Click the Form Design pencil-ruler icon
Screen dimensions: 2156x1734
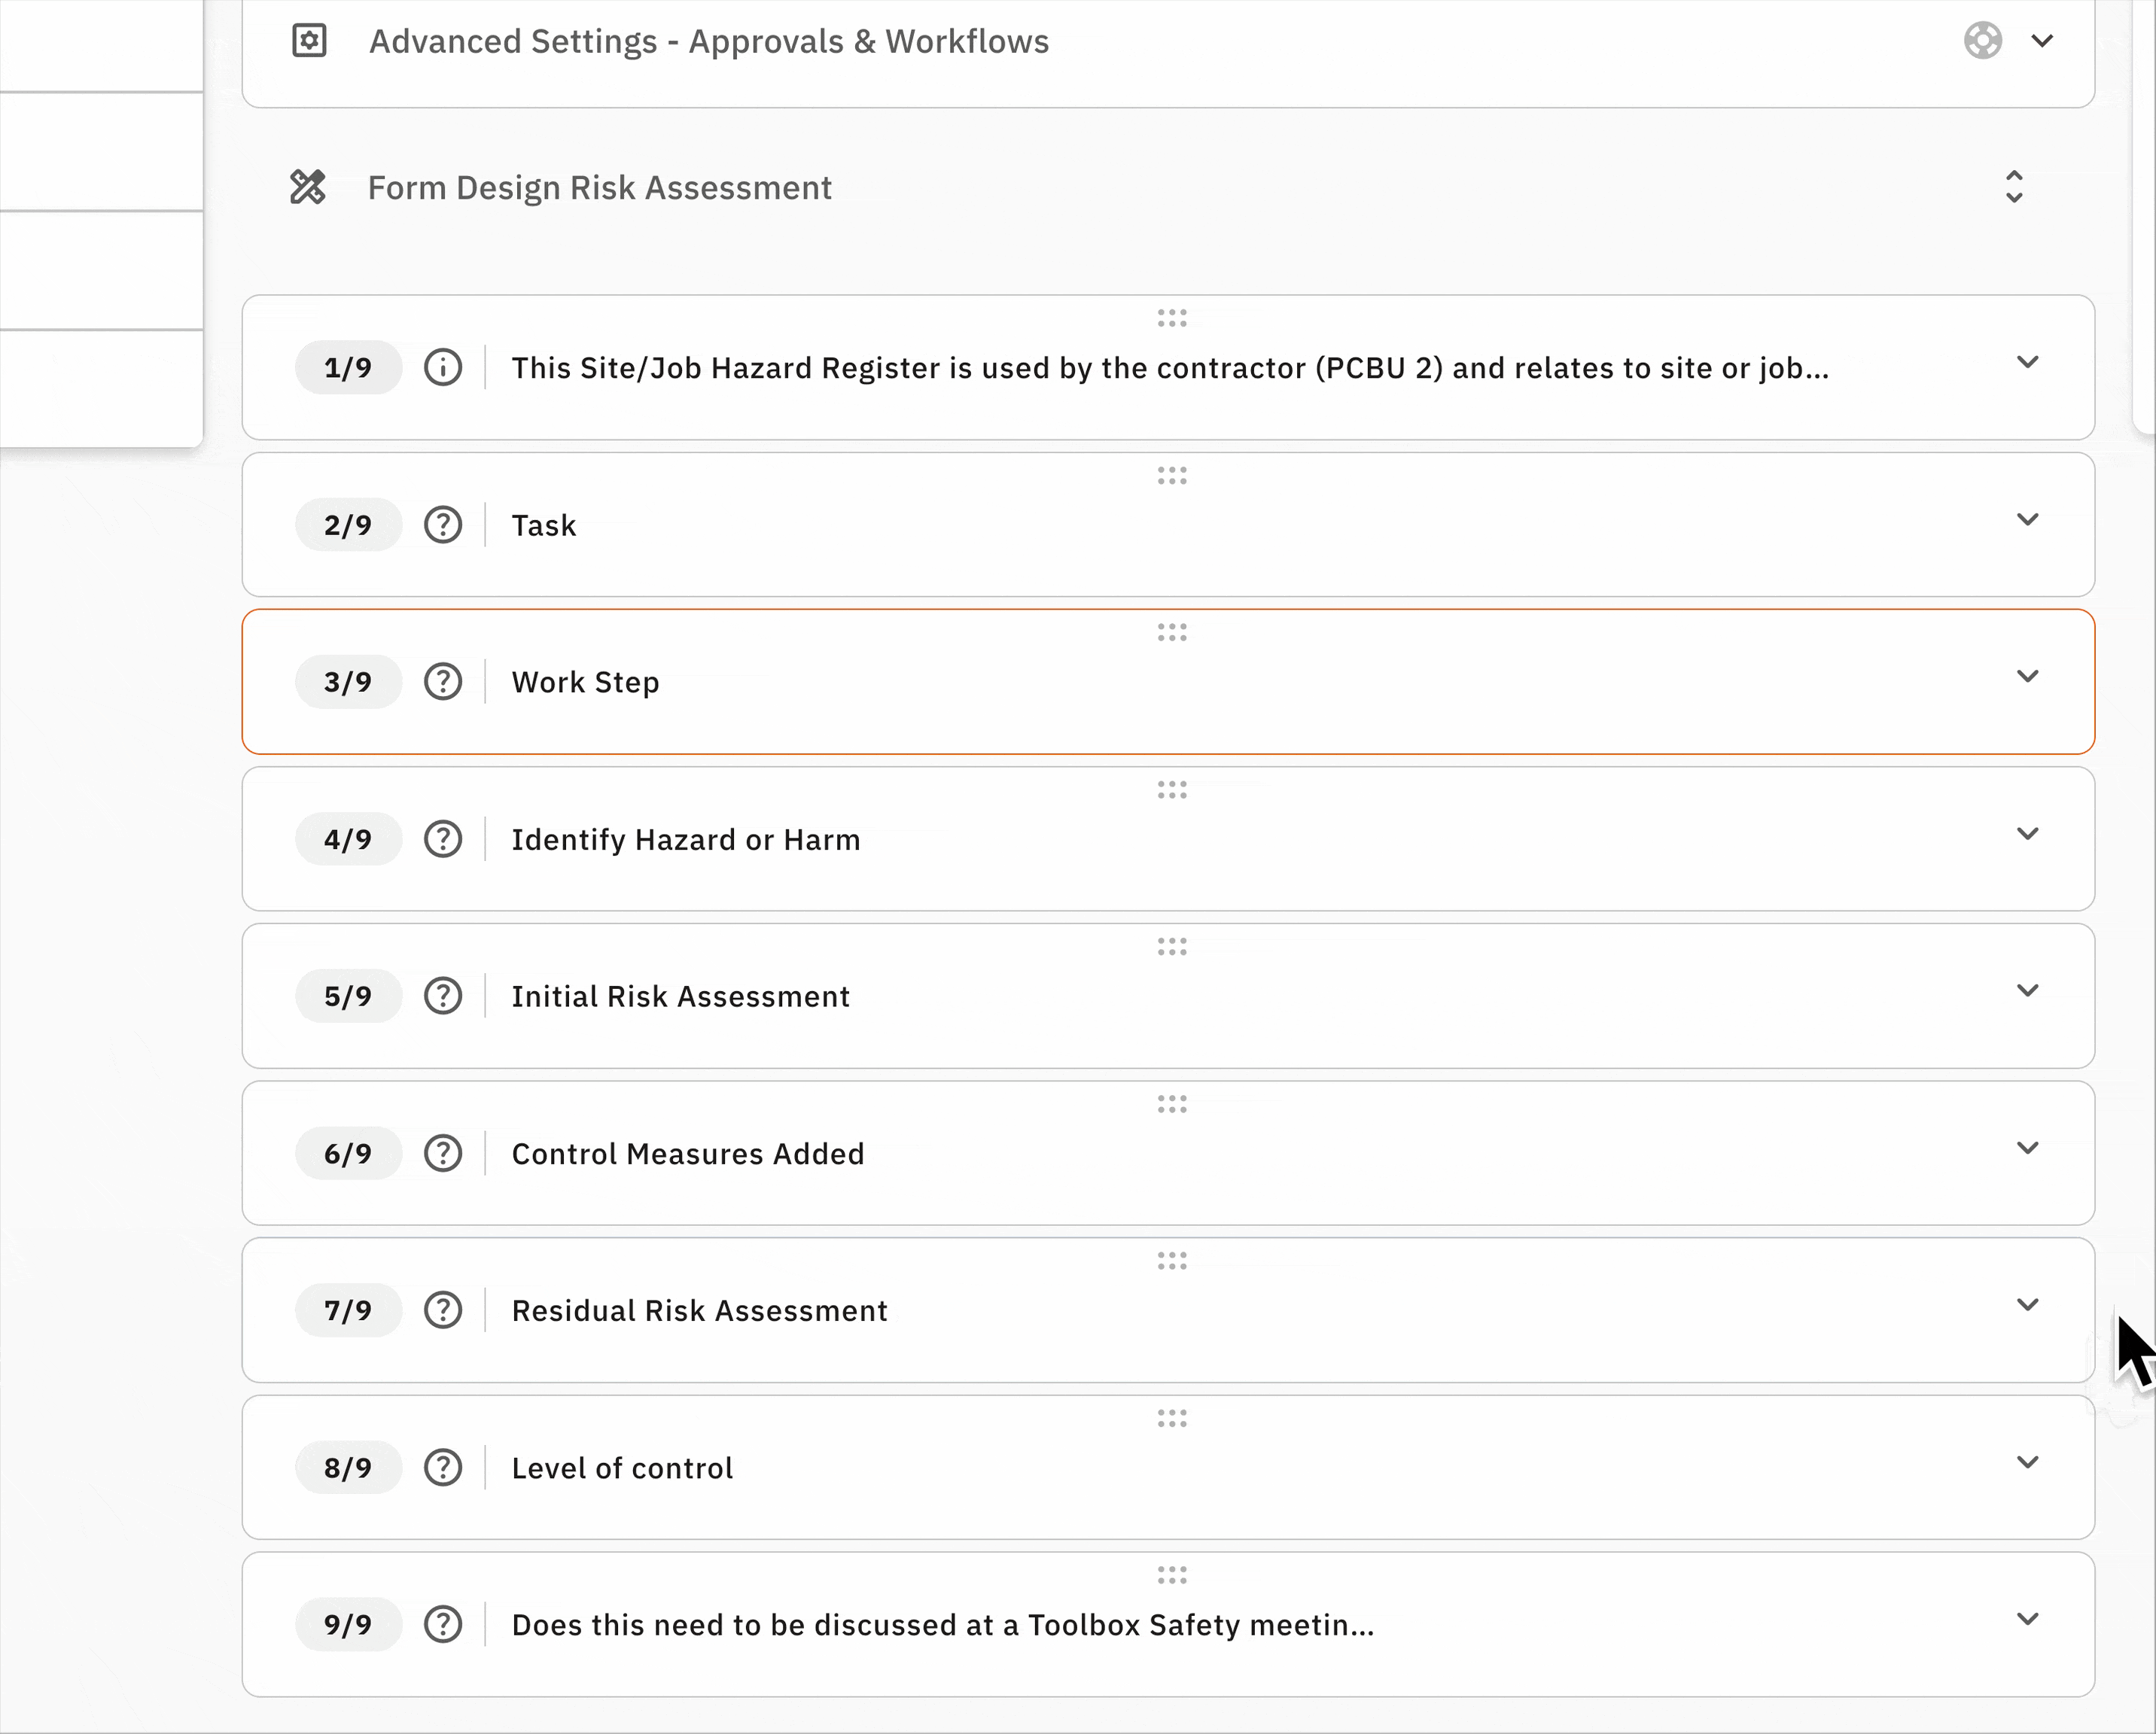308,187
